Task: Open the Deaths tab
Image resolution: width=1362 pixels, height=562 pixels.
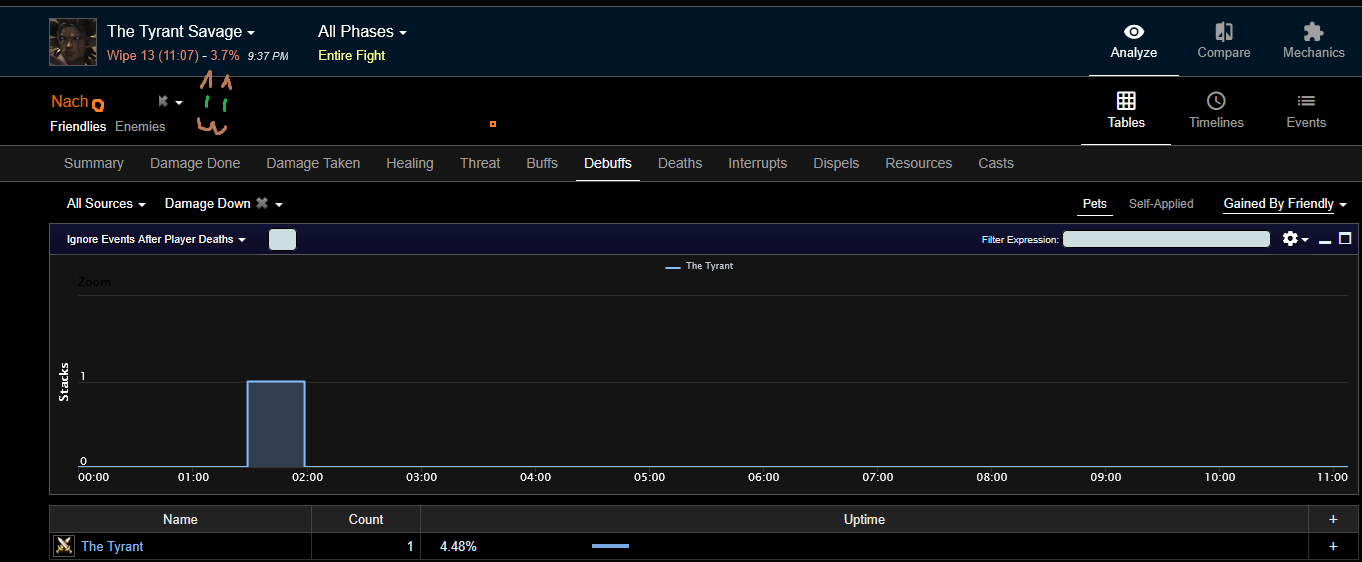Action: [680, 163]
